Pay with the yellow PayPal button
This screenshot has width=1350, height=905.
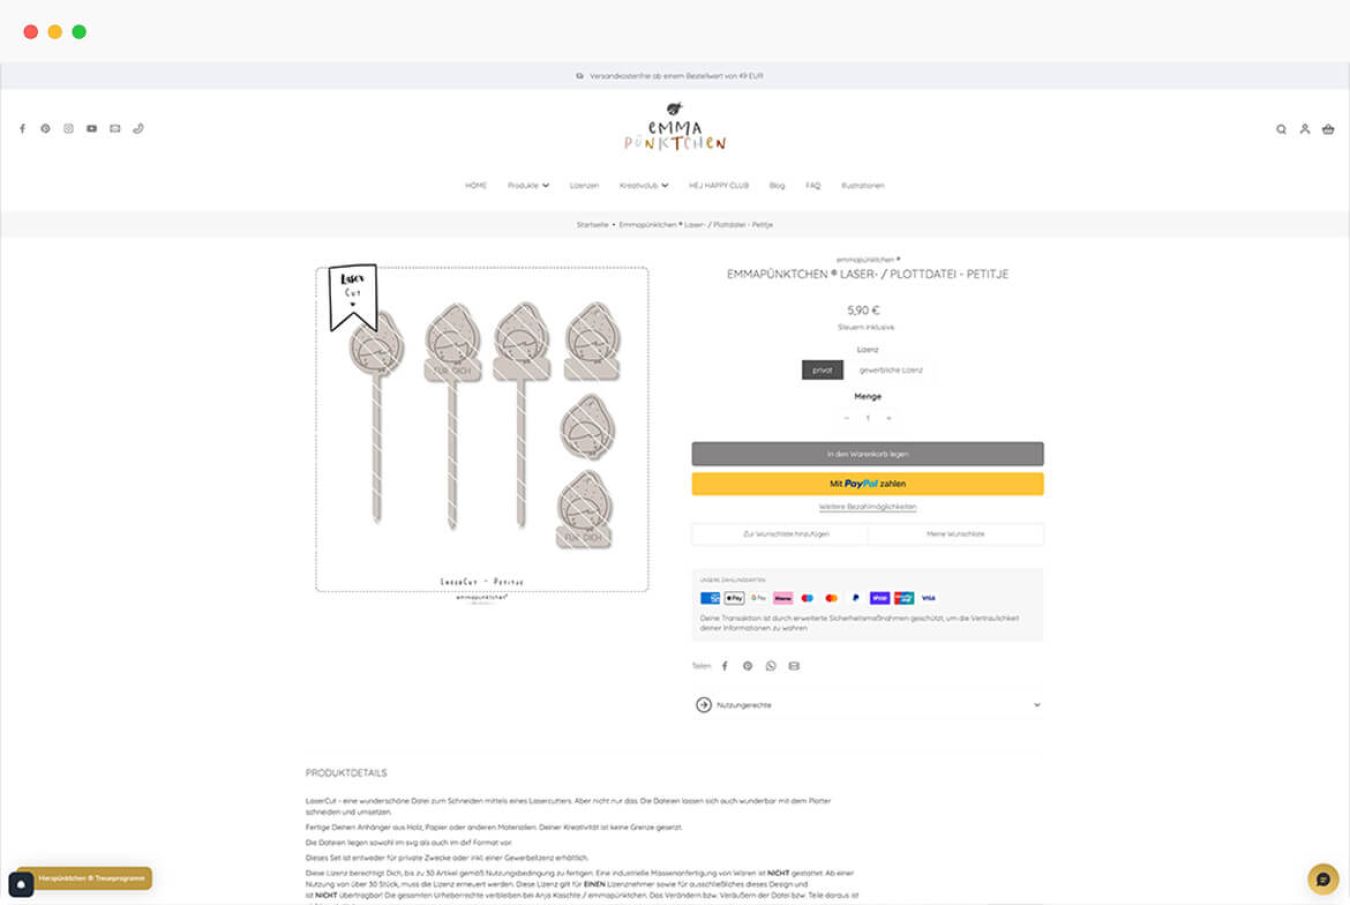click(x=868, y=484)
